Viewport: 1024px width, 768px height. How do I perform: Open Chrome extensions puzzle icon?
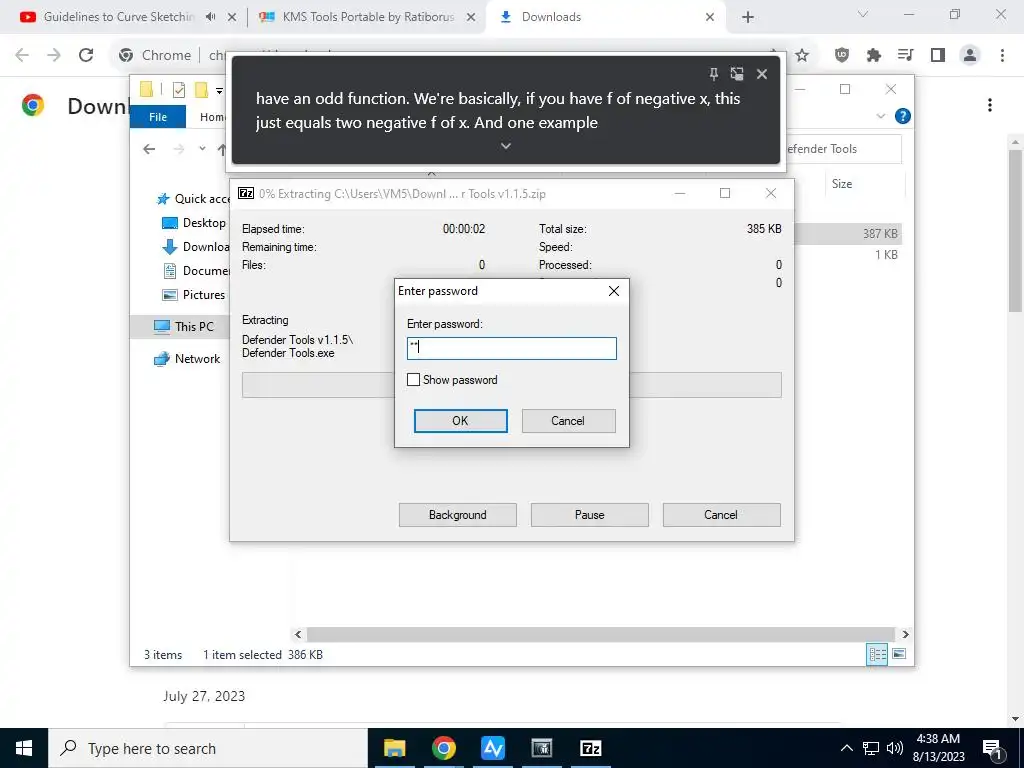874,56
